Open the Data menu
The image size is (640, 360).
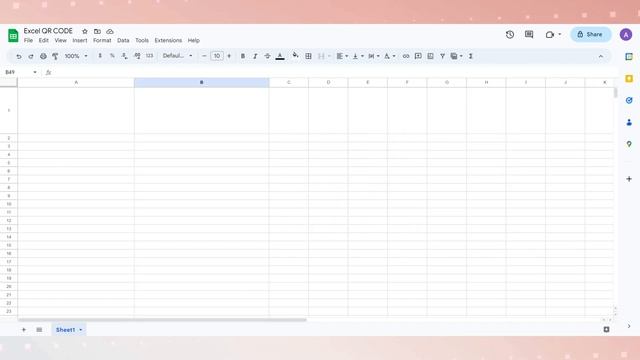pos(123,40)
